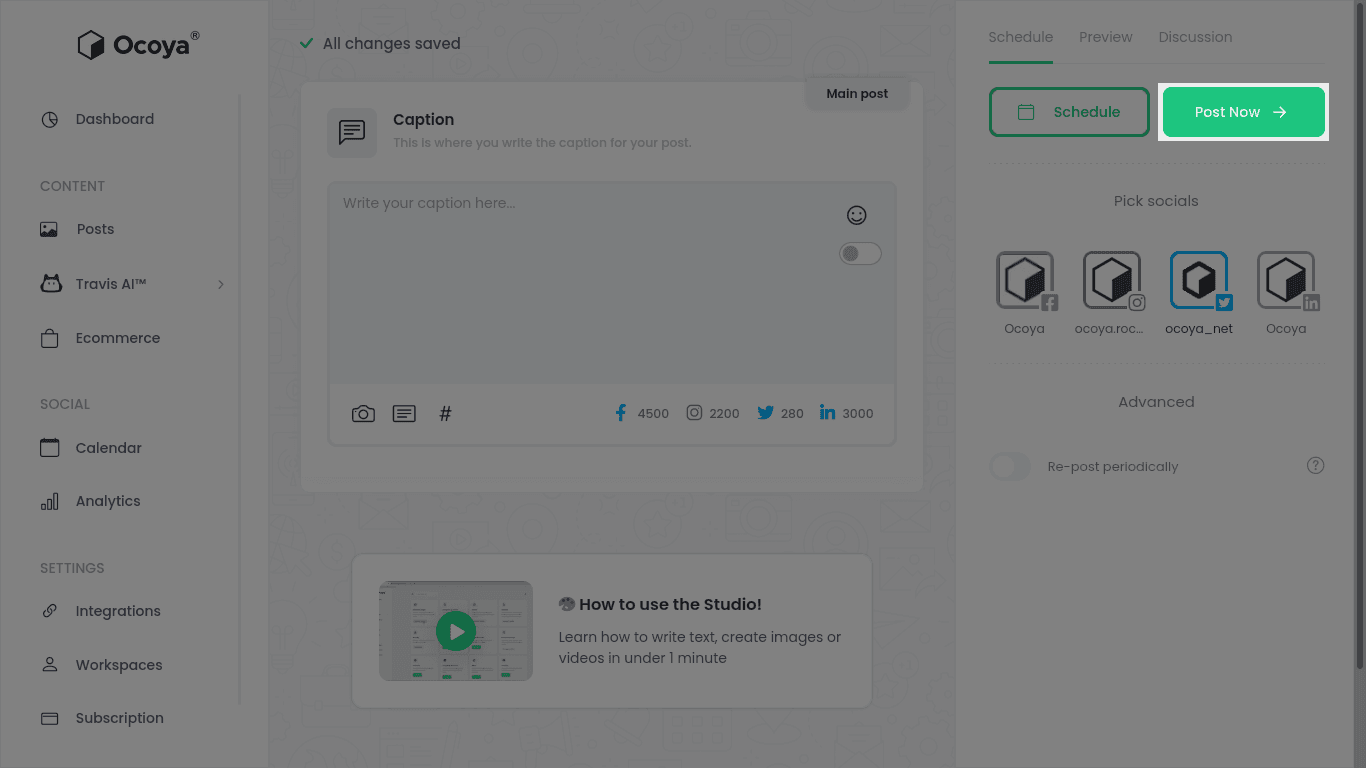
Task: Click the Workspaces person icon
Action: 49,664
